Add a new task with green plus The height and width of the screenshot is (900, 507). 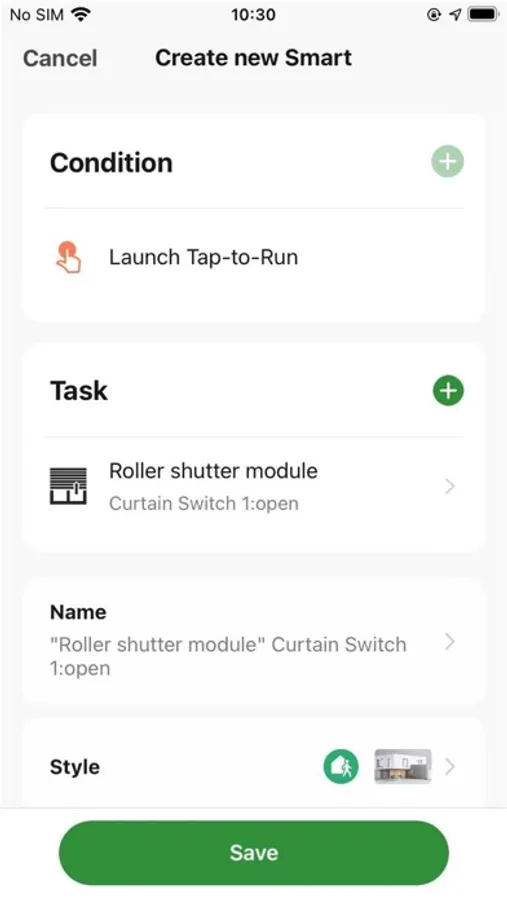click(448, 391)
